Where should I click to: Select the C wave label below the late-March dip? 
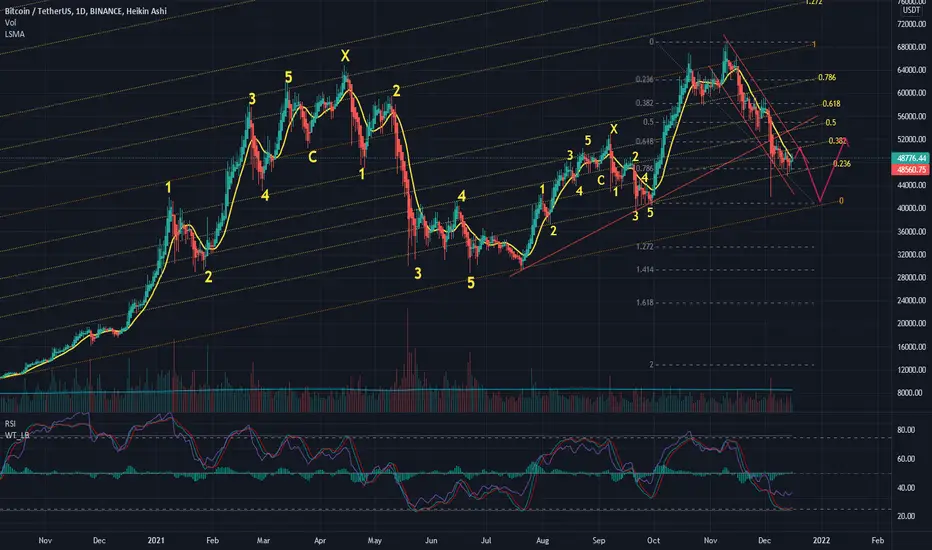312,157
